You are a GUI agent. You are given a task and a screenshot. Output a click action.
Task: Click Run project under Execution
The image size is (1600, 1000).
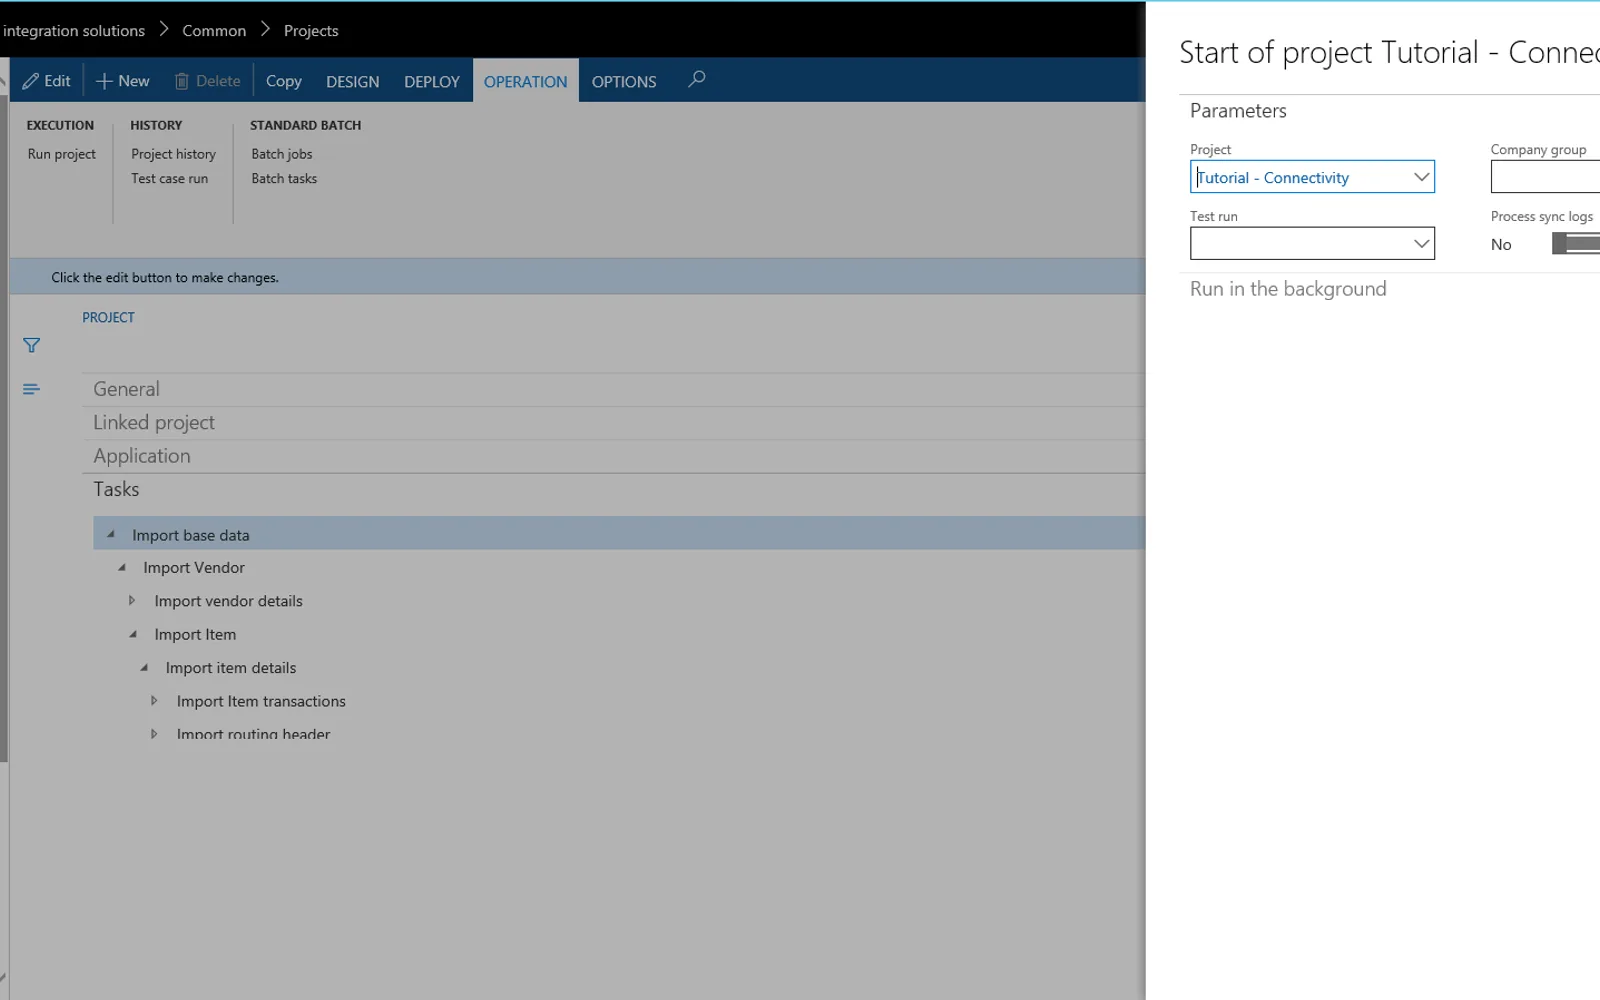tap(62, 154)
